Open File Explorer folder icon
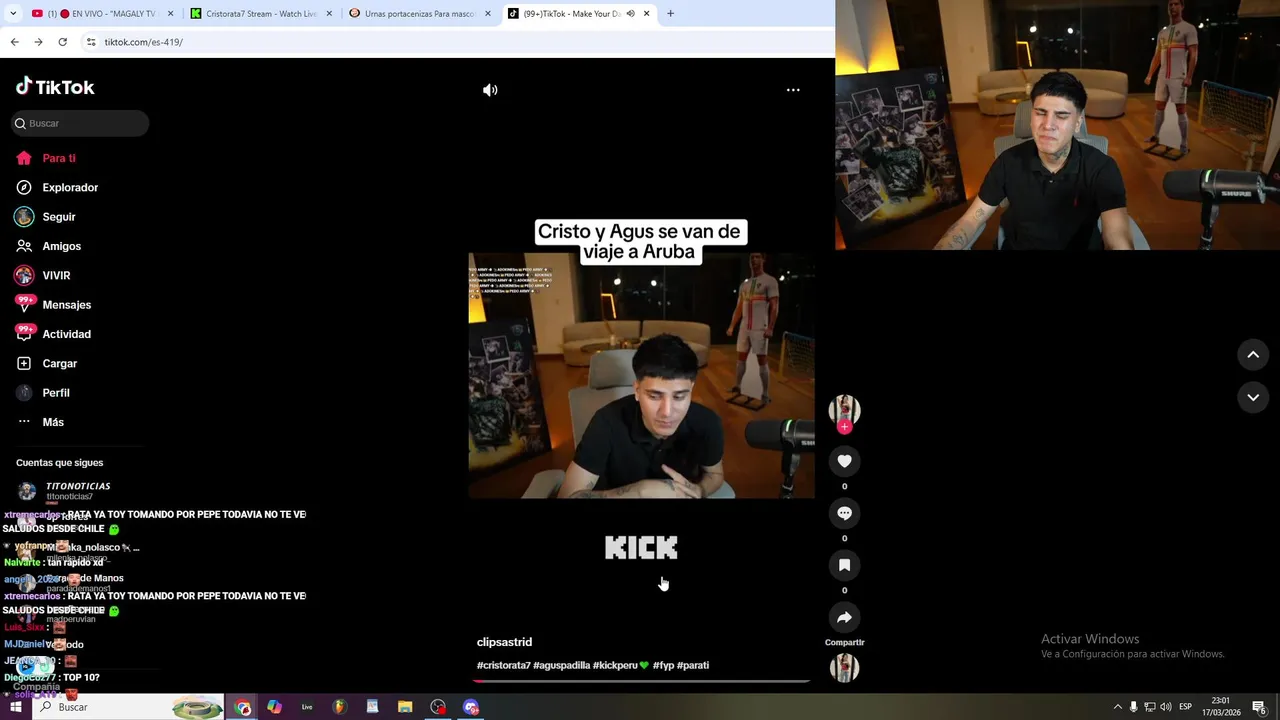Screen dimensions: 1280x720 [405, 707]
